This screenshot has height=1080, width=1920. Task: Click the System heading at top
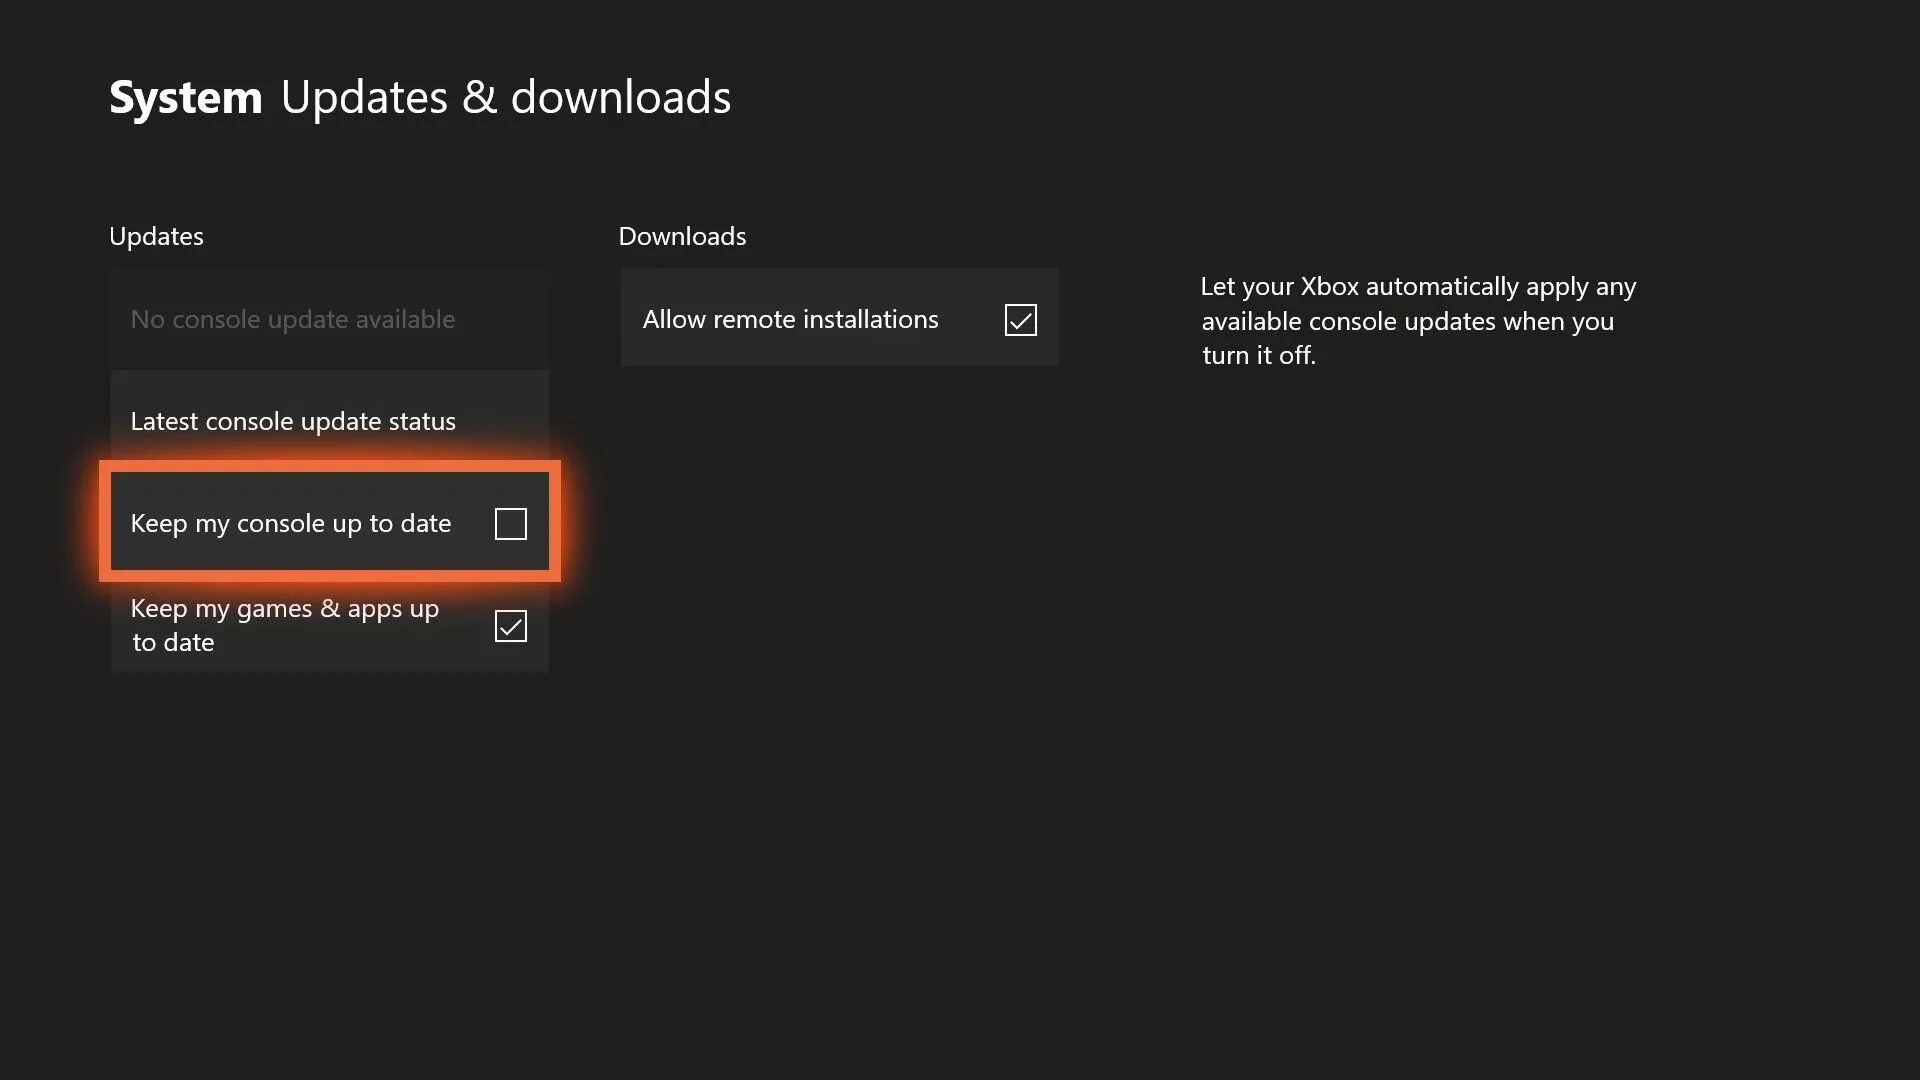185,98
